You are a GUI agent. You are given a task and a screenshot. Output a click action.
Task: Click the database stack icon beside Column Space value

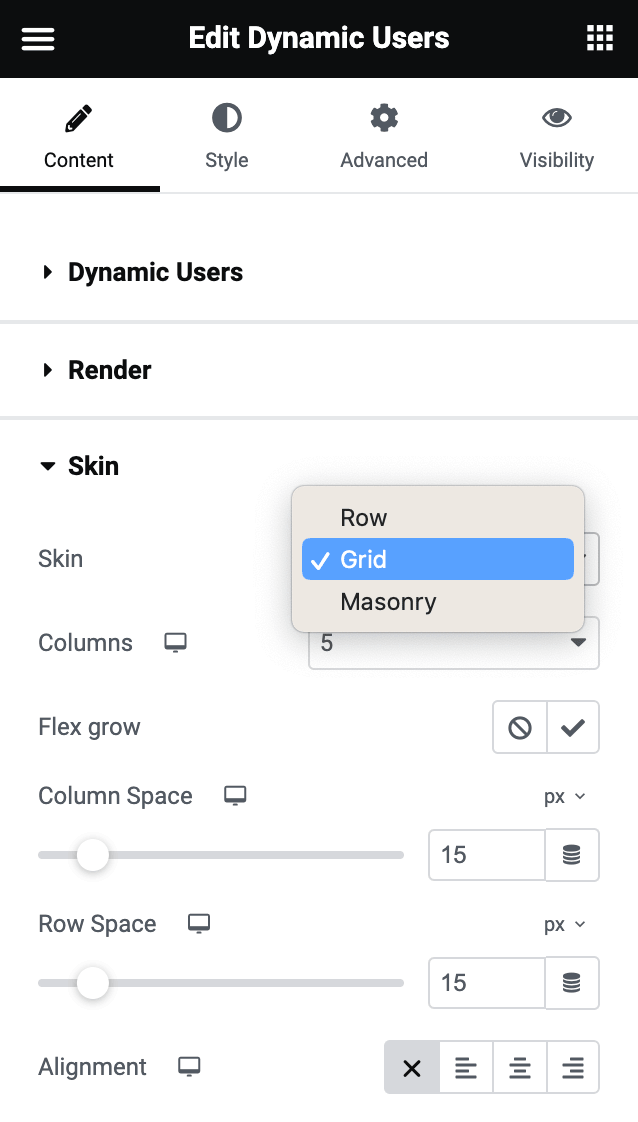point(572,855)
